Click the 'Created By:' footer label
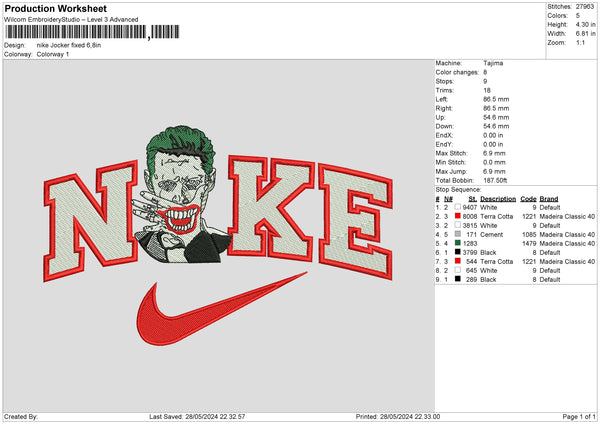Screen dimensions: 600x424 pos(21,416)
